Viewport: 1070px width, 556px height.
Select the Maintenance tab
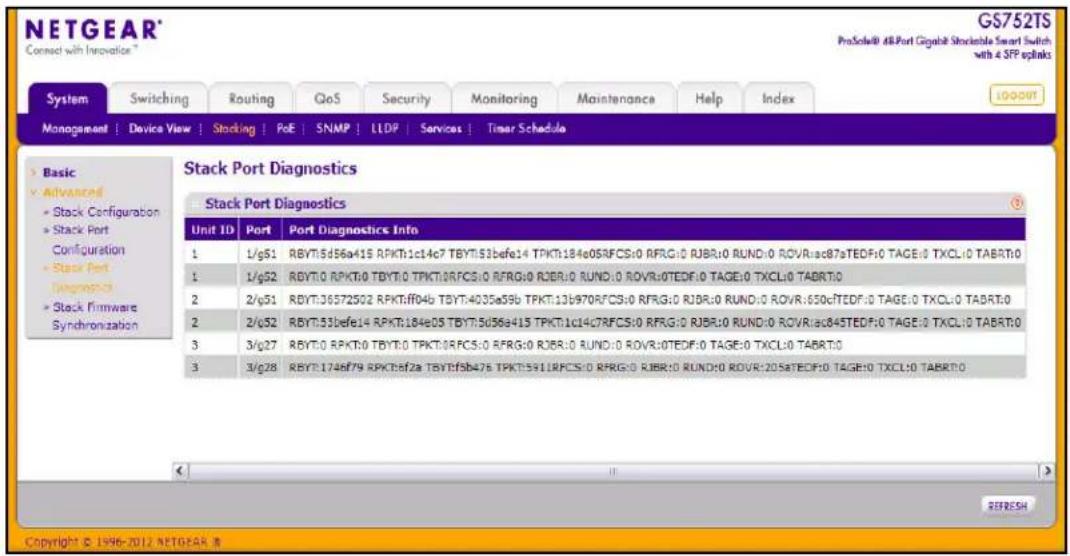point(616,99)
